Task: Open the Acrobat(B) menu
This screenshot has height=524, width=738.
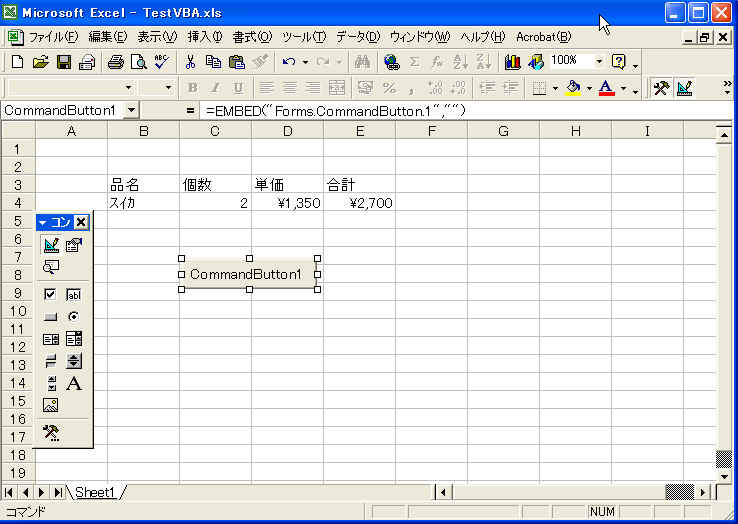Action: tap(544, 37)
